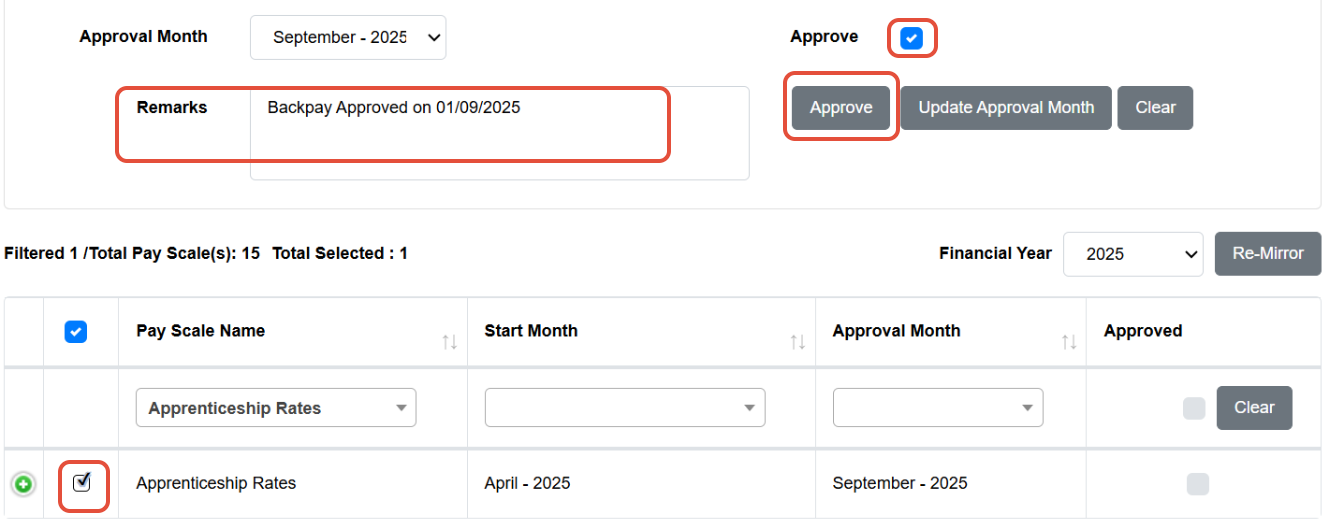Click into the Remarks text area
Viewport: 1344px width, 529px height.
pos(500,133)
